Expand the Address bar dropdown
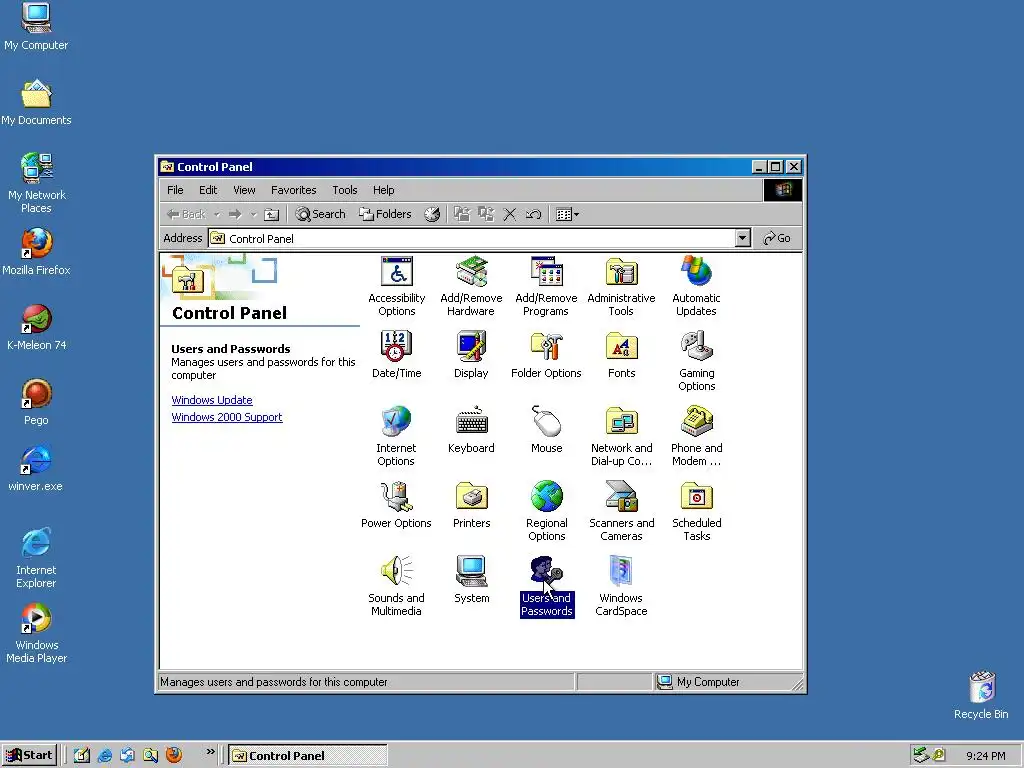Screen dimensions: 1024x768 (x=742, y=238)
